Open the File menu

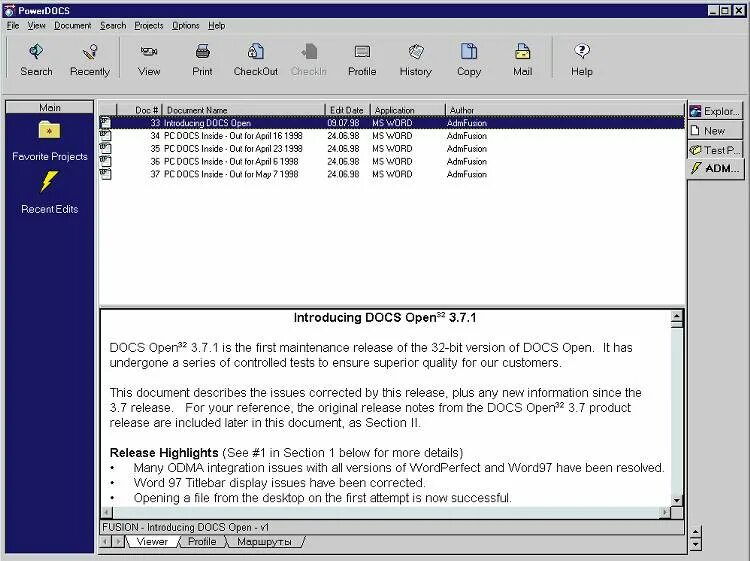13,26
